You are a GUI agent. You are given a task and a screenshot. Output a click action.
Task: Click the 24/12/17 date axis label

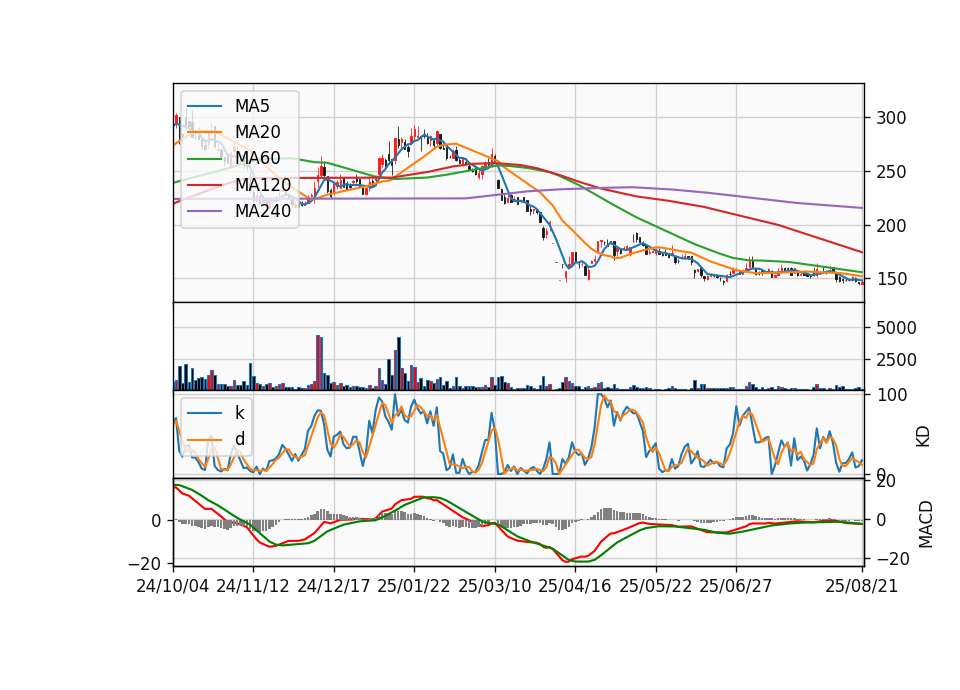(x=334, y=586)
